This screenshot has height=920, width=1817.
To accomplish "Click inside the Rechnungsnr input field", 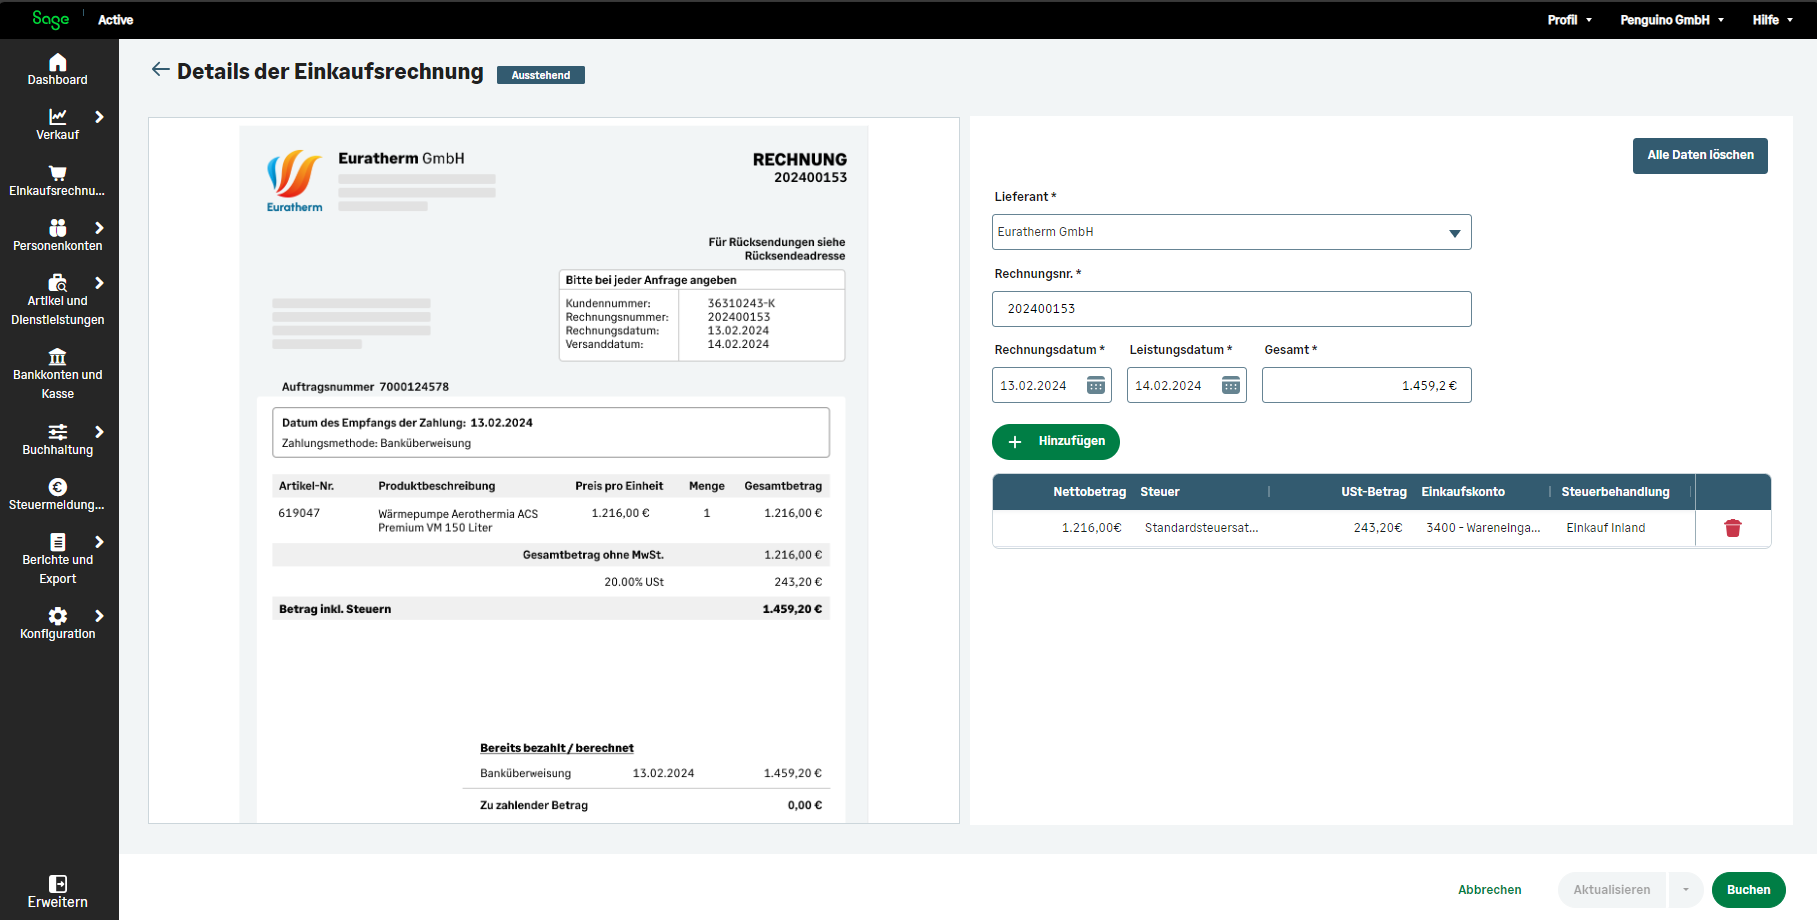I will [1231, 308].
